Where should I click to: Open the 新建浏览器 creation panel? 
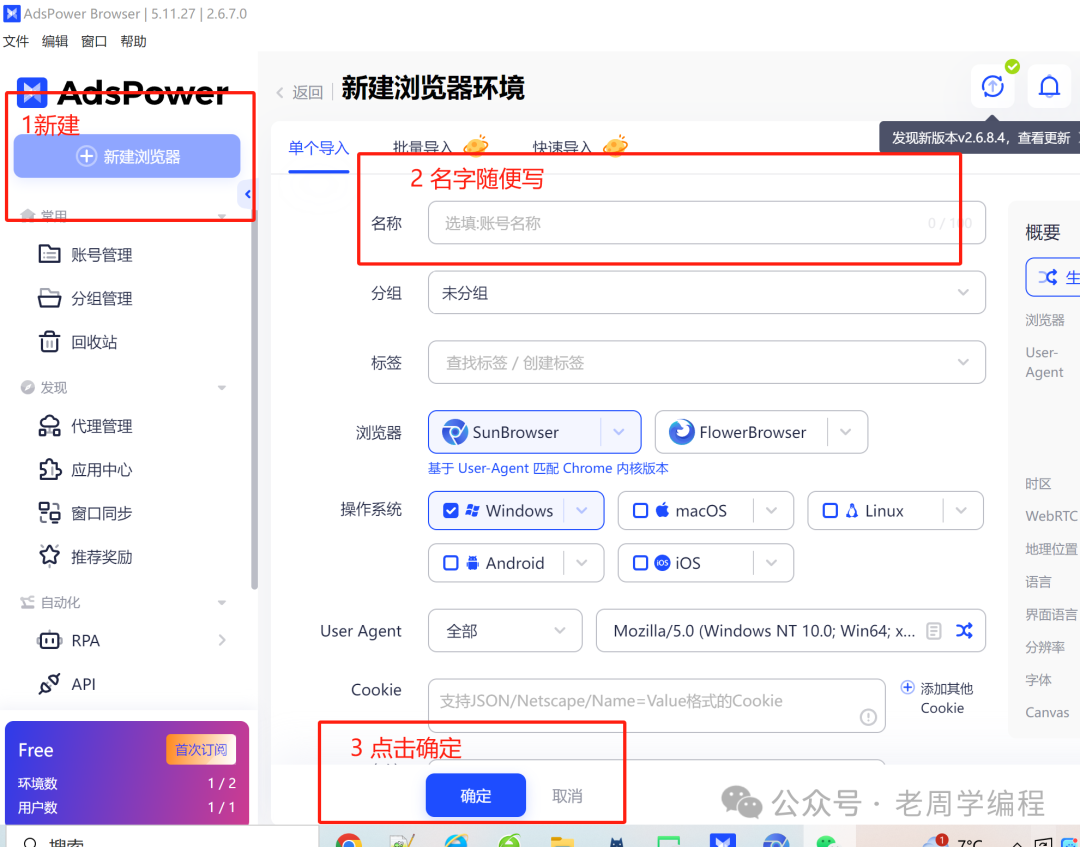[126, 156]
